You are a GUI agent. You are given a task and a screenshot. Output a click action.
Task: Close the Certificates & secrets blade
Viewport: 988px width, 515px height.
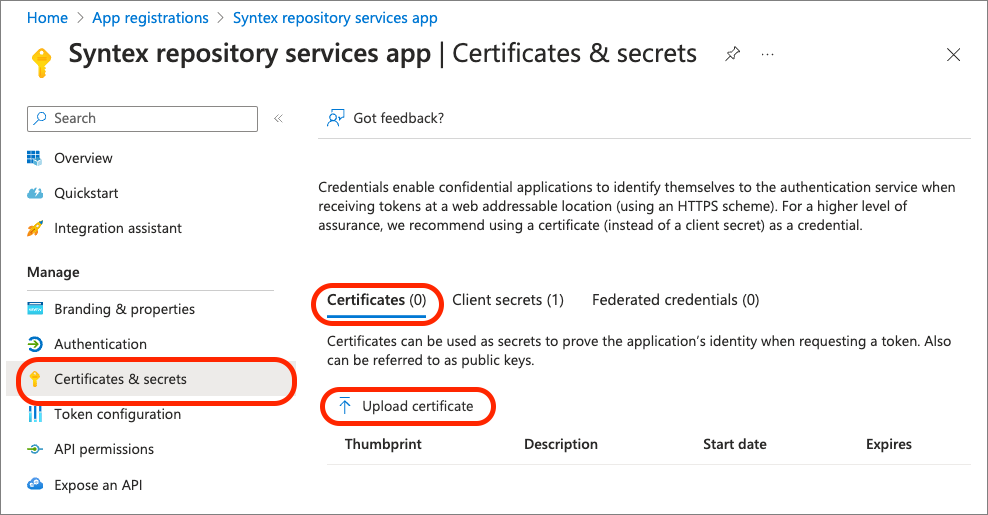pos(953,55)
